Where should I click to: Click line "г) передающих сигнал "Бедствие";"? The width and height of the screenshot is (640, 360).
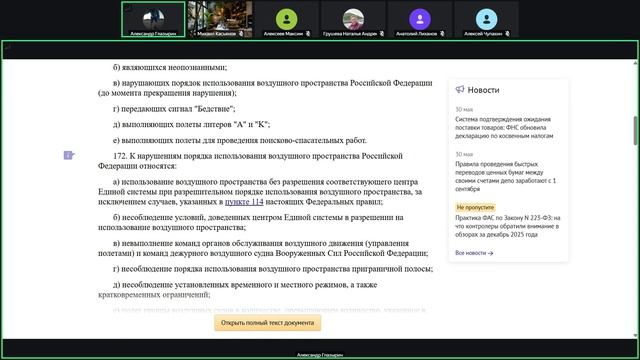(174, 109)
